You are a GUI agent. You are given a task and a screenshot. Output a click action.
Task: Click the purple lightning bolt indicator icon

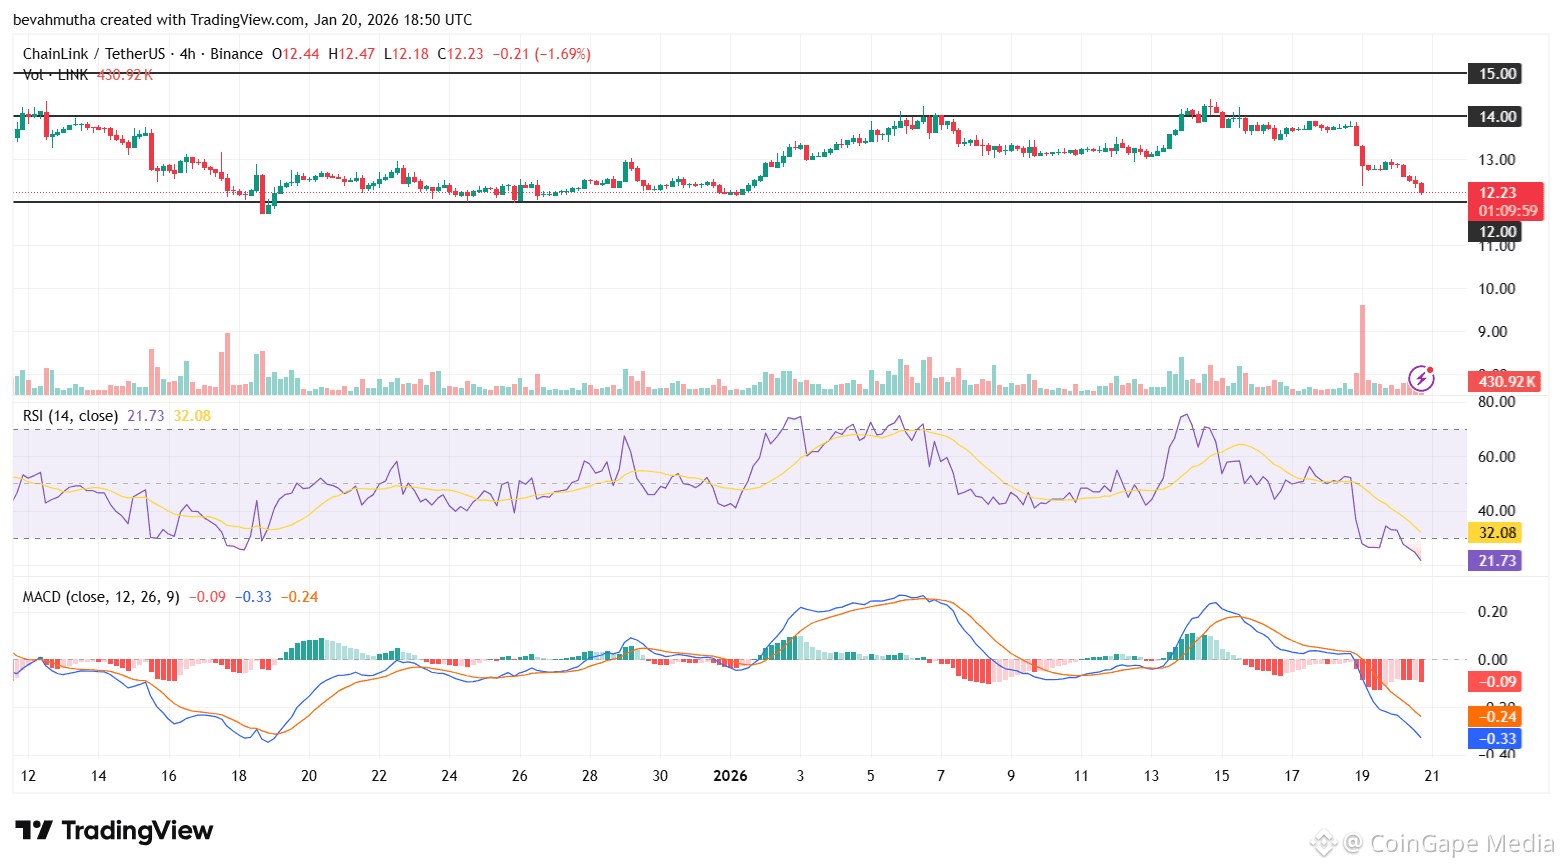point(1420,378)
